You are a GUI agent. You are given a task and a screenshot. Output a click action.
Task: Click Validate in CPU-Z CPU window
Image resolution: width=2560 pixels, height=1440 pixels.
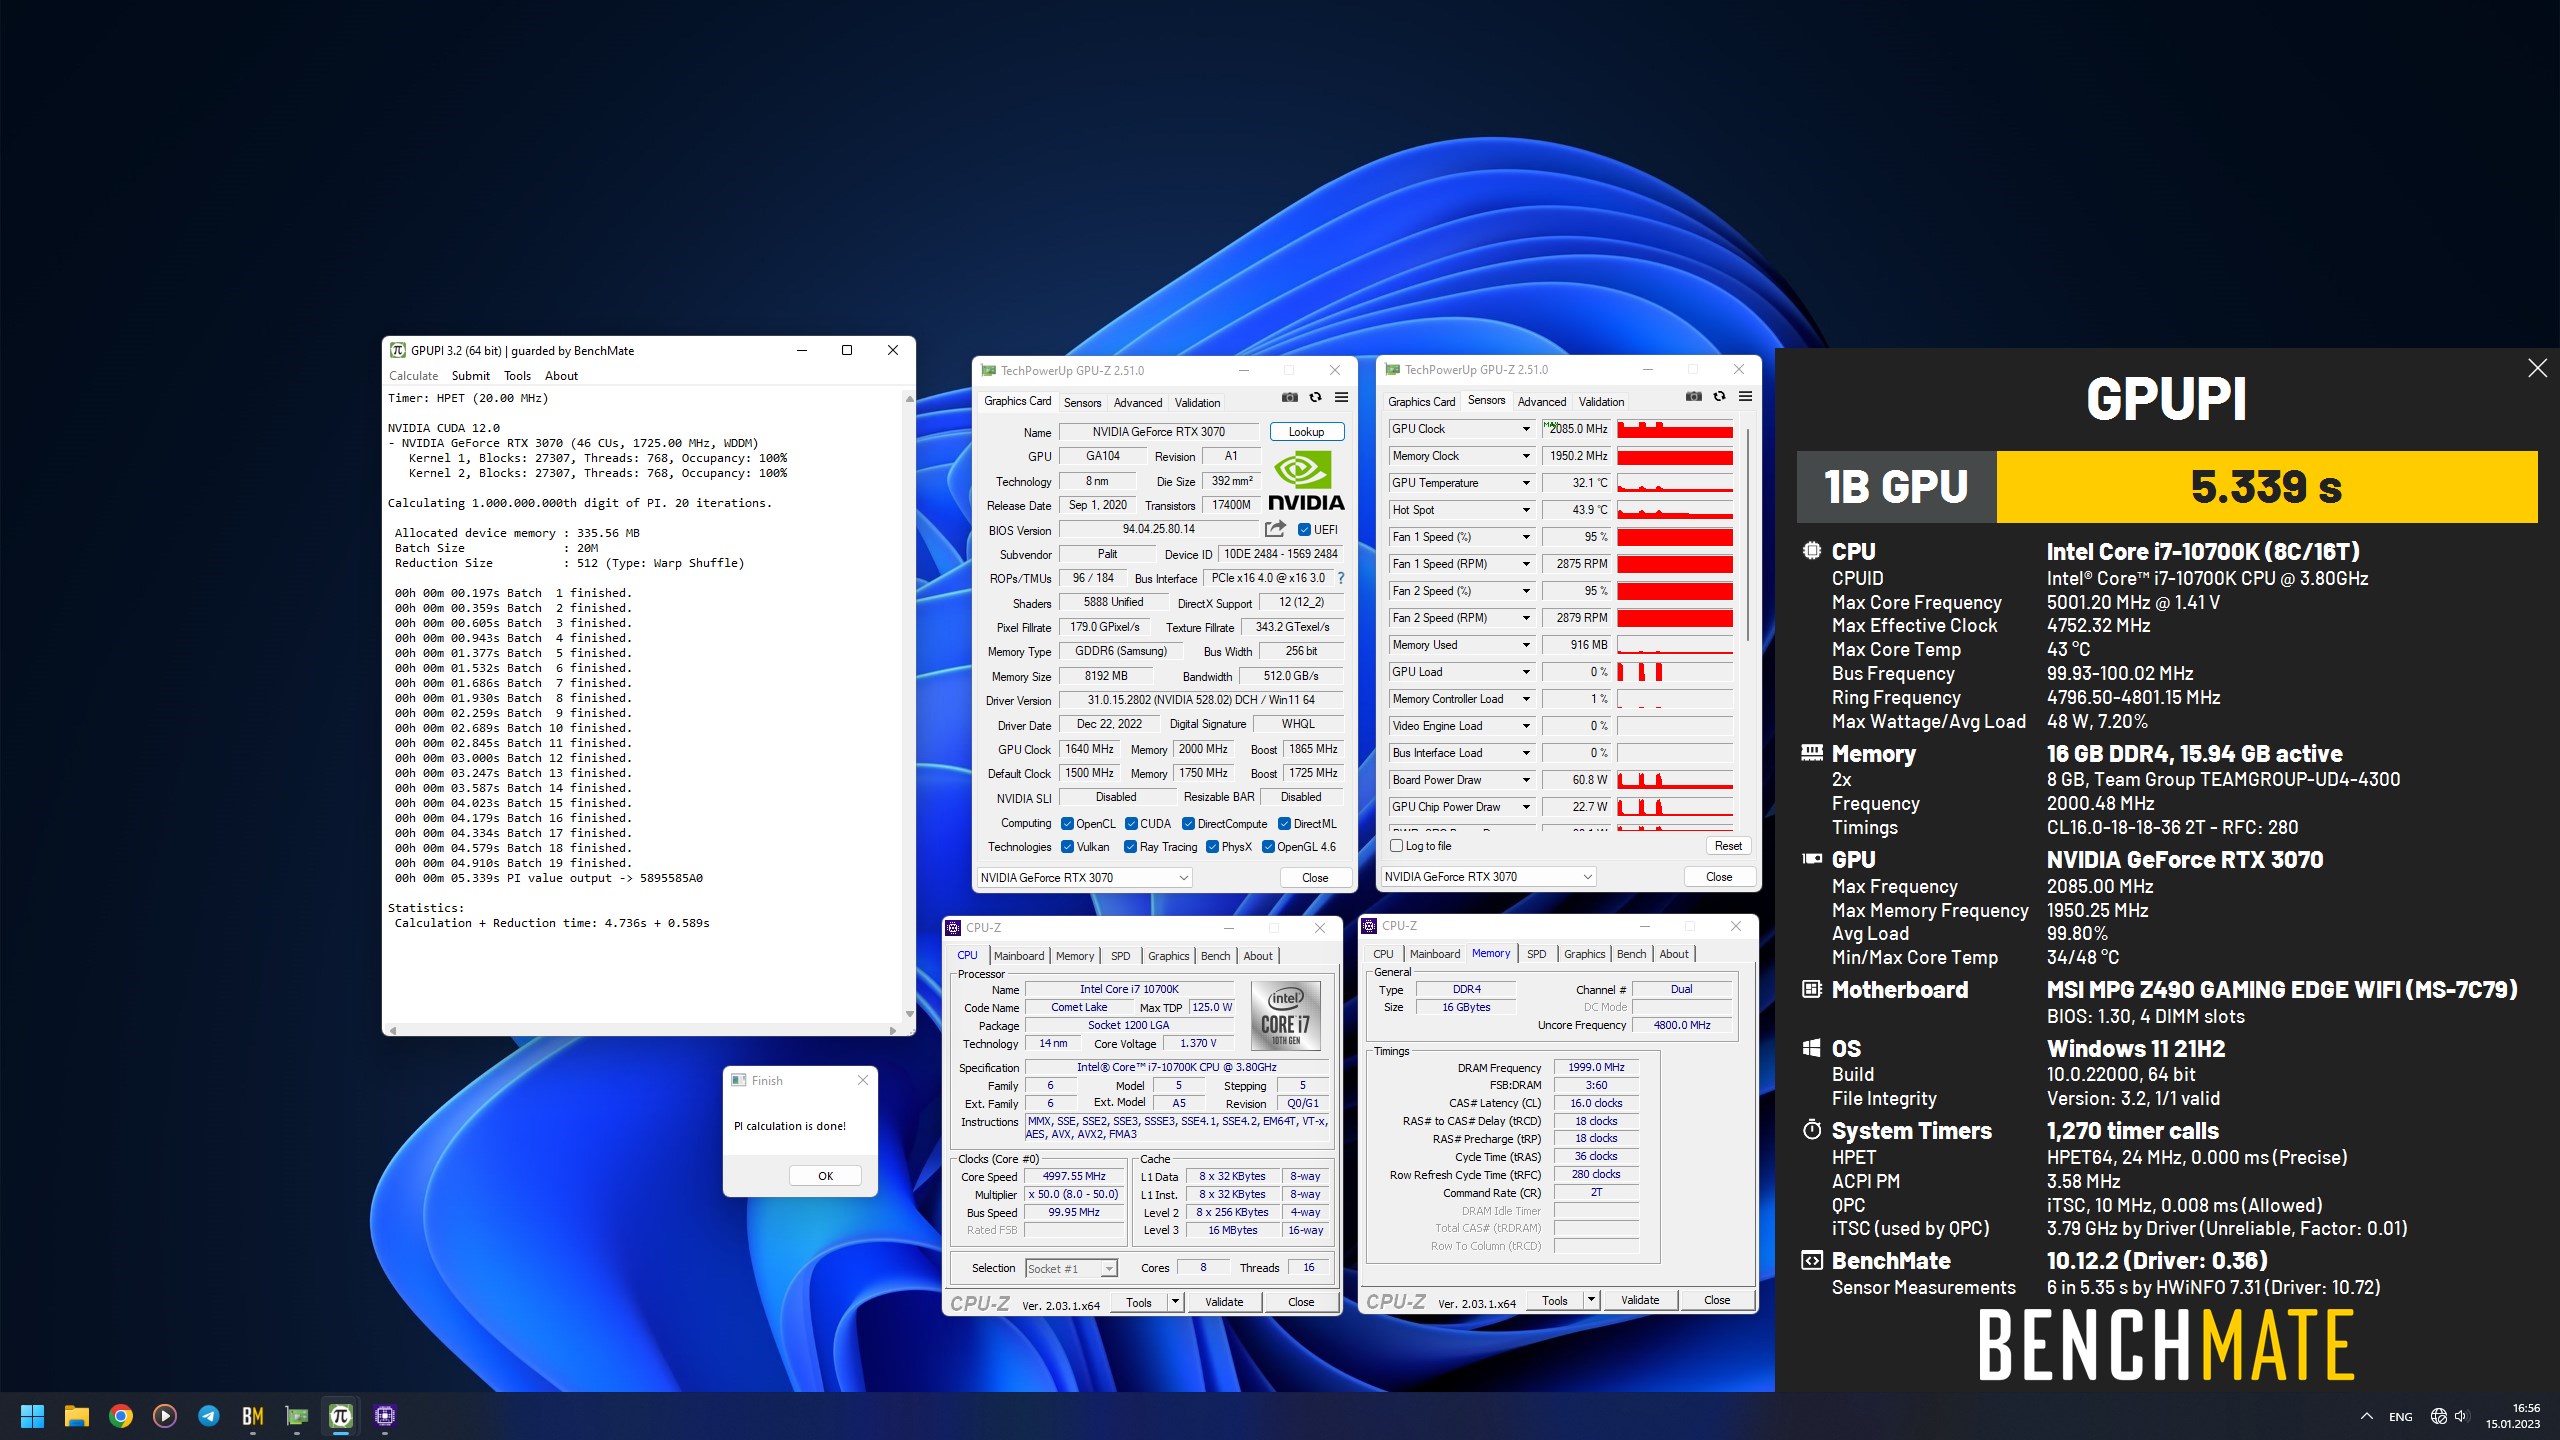click(1223, 1302)
